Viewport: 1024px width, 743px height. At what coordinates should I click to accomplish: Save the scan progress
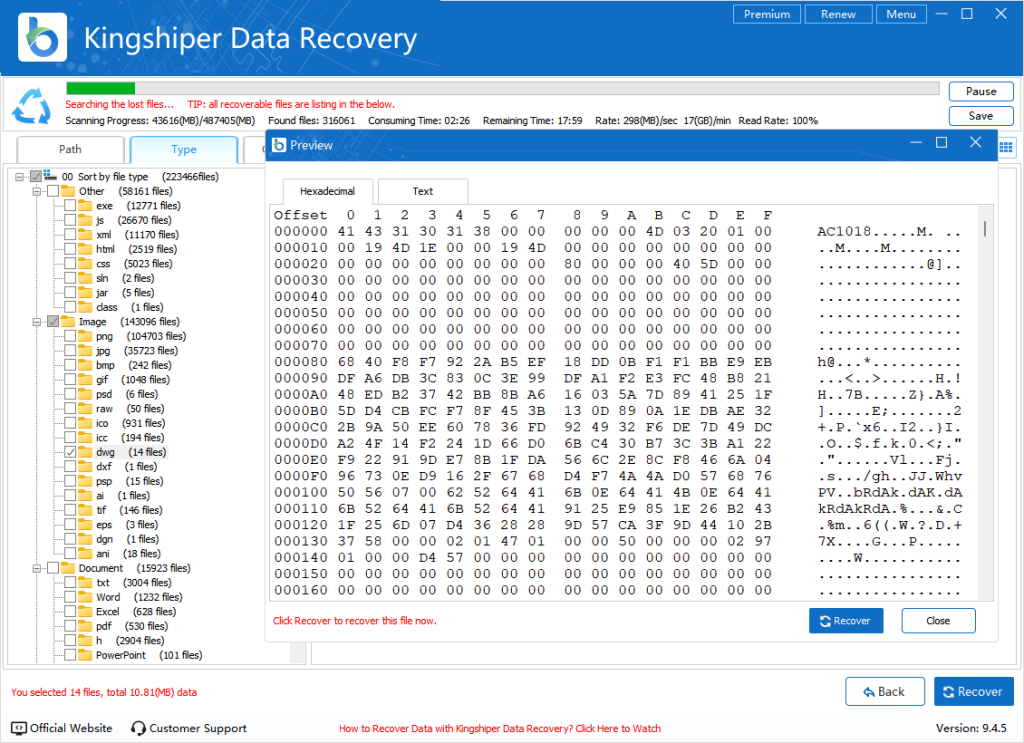[981, 116]
